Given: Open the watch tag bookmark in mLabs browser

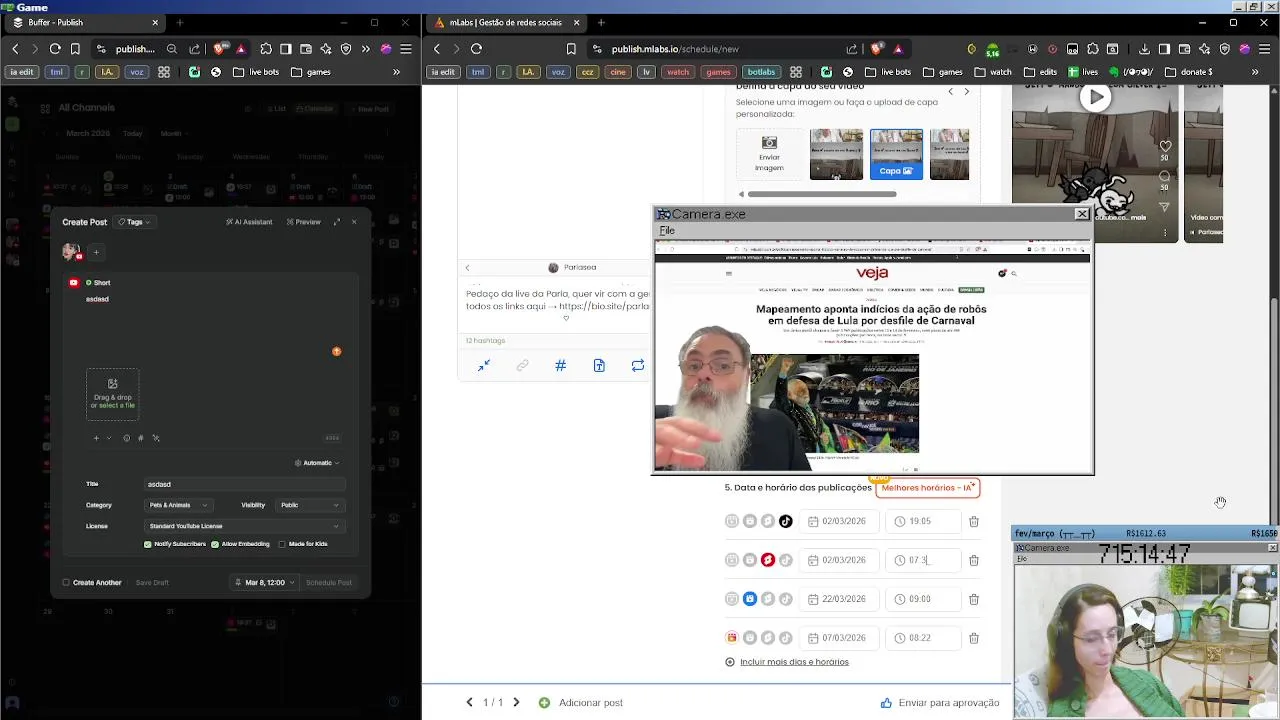Looking at the screenshot, I should point(678,72).
